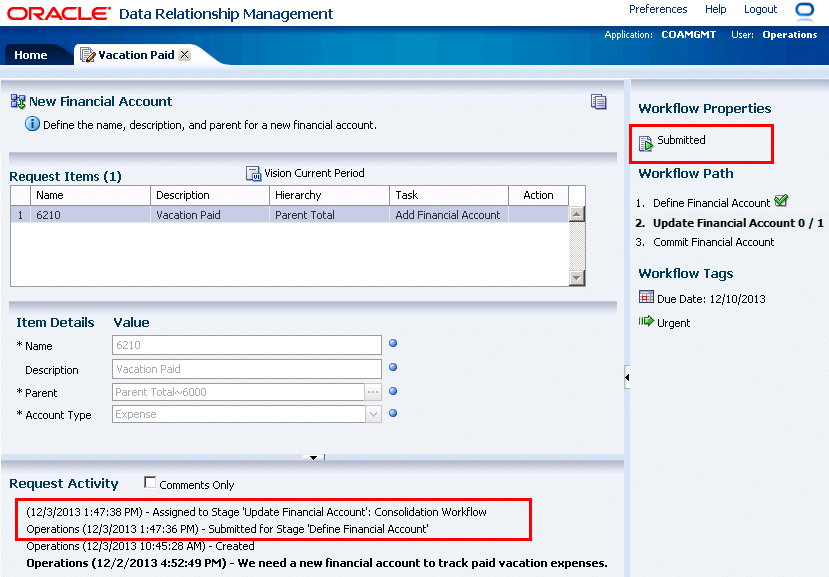Click the Name column header
This screenshot has height=577, width=829.
pos(90,195)
